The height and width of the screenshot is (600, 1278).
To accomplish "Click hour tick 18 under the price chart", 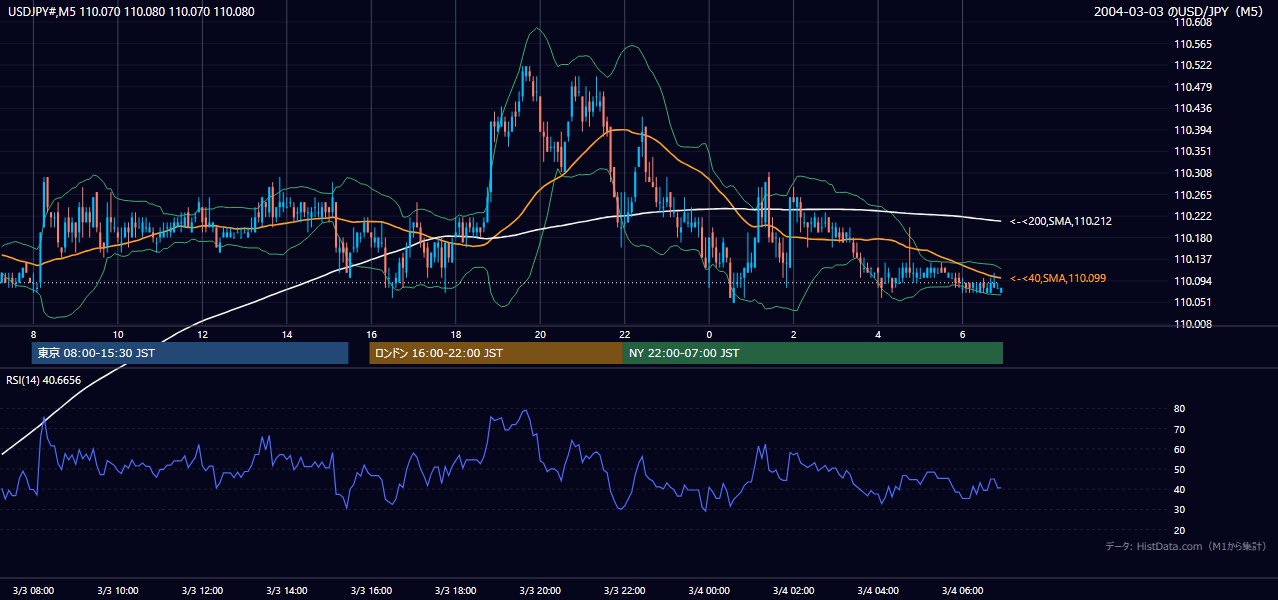I will (x=456, y=334).
